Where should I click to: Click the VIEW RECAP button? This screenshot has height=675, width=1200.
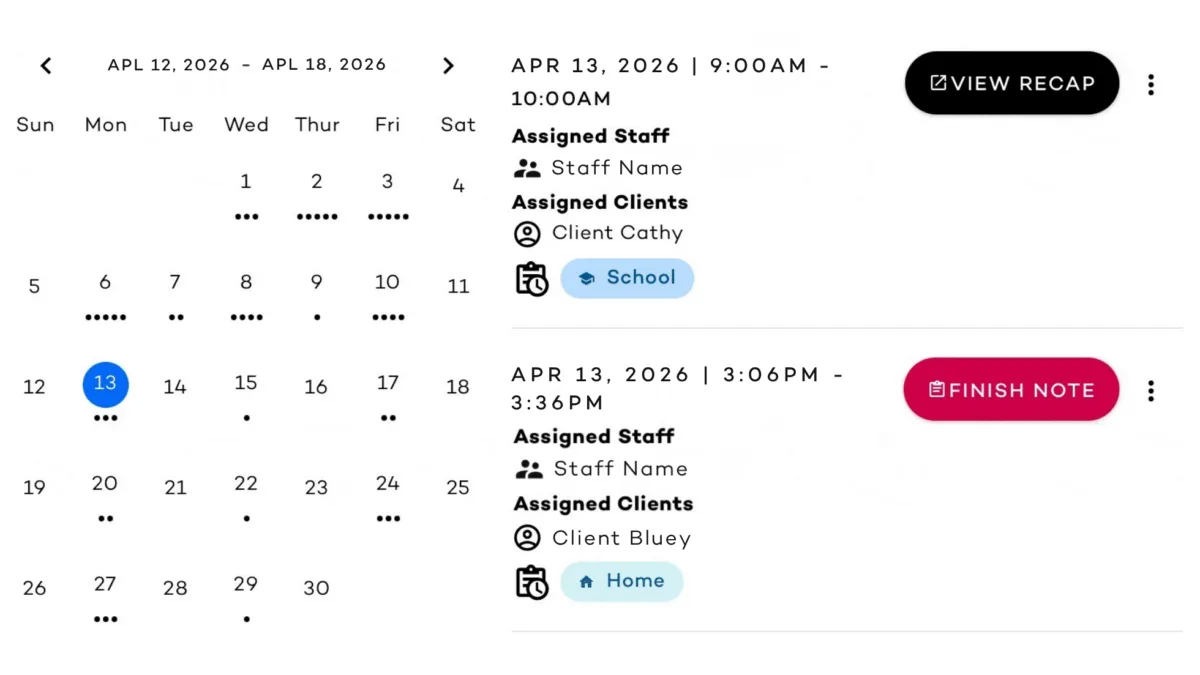click(1011, 83)
